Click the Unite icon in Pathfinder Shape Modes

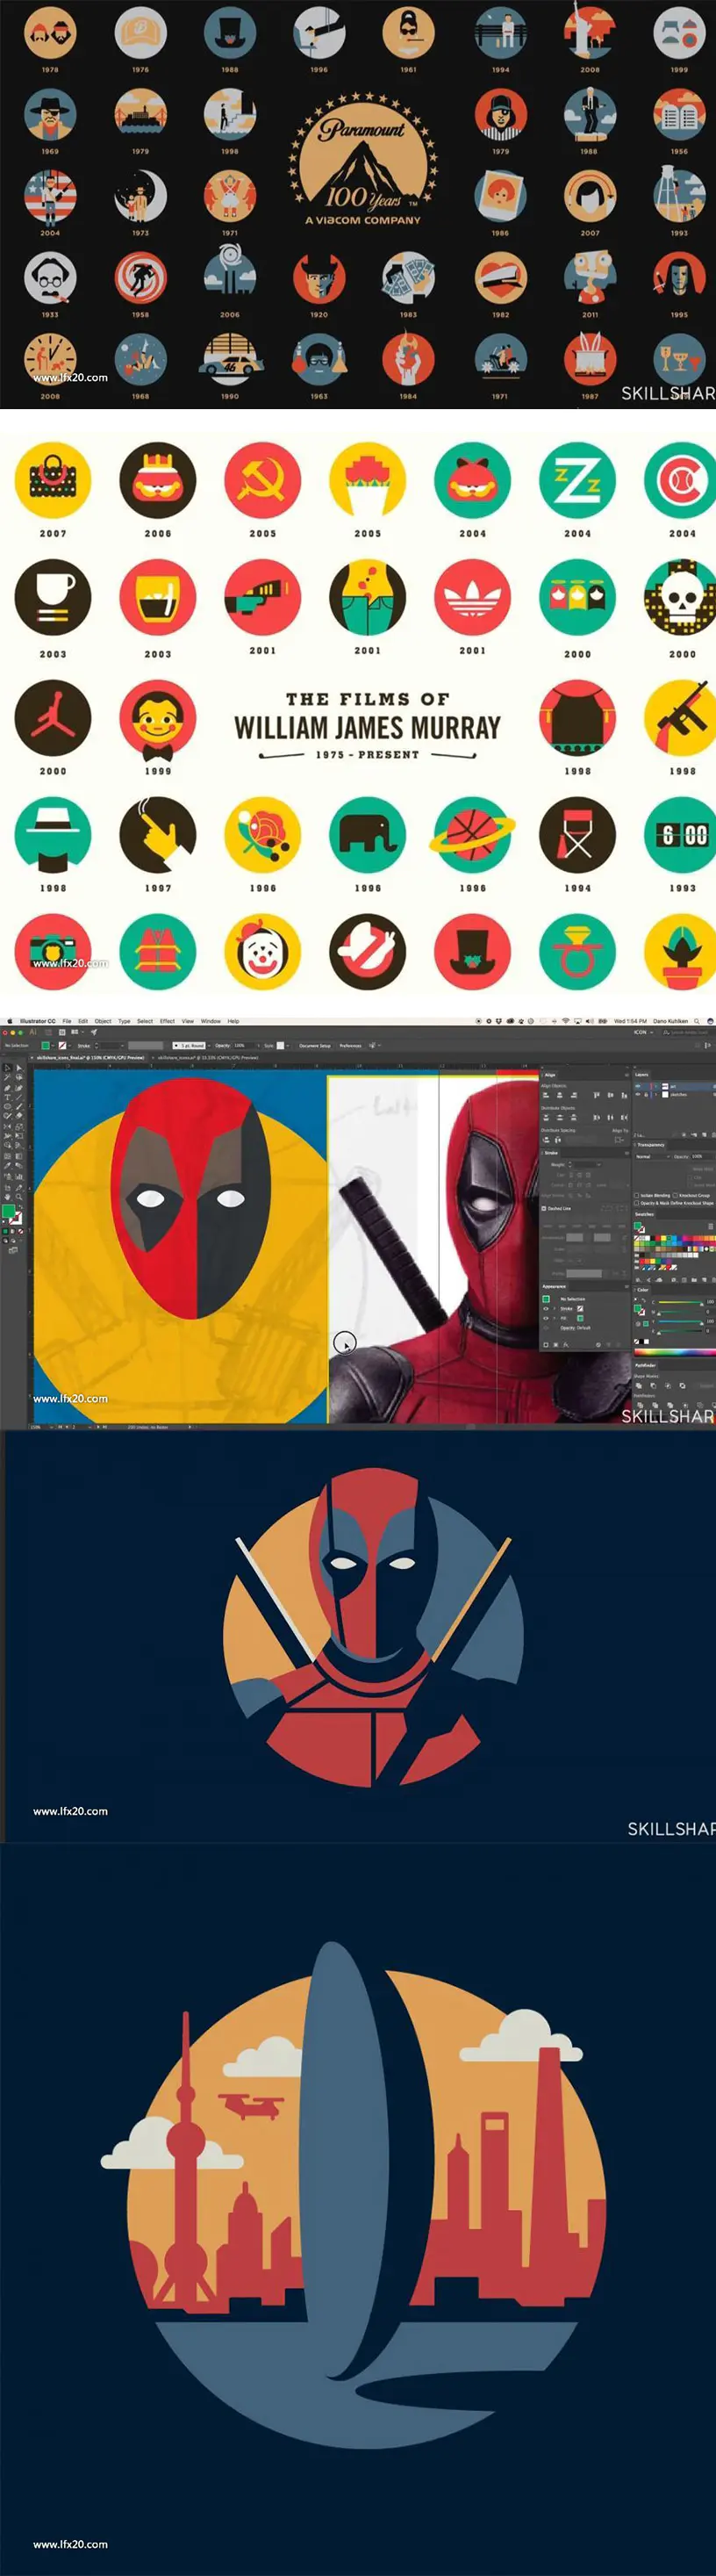639,1386
